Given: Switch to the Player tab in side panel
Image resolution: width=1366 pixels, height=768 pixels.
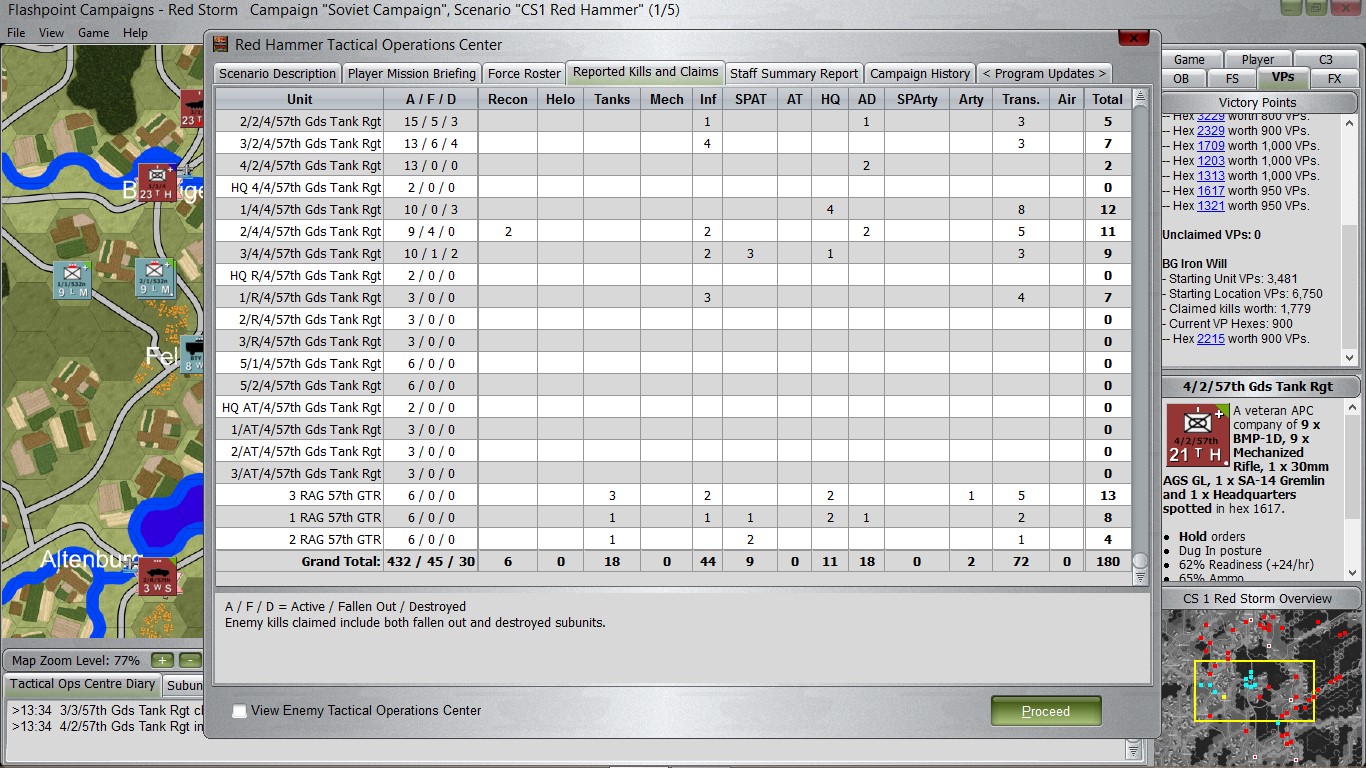Looking at the screenshot, I should [1257, 60].
